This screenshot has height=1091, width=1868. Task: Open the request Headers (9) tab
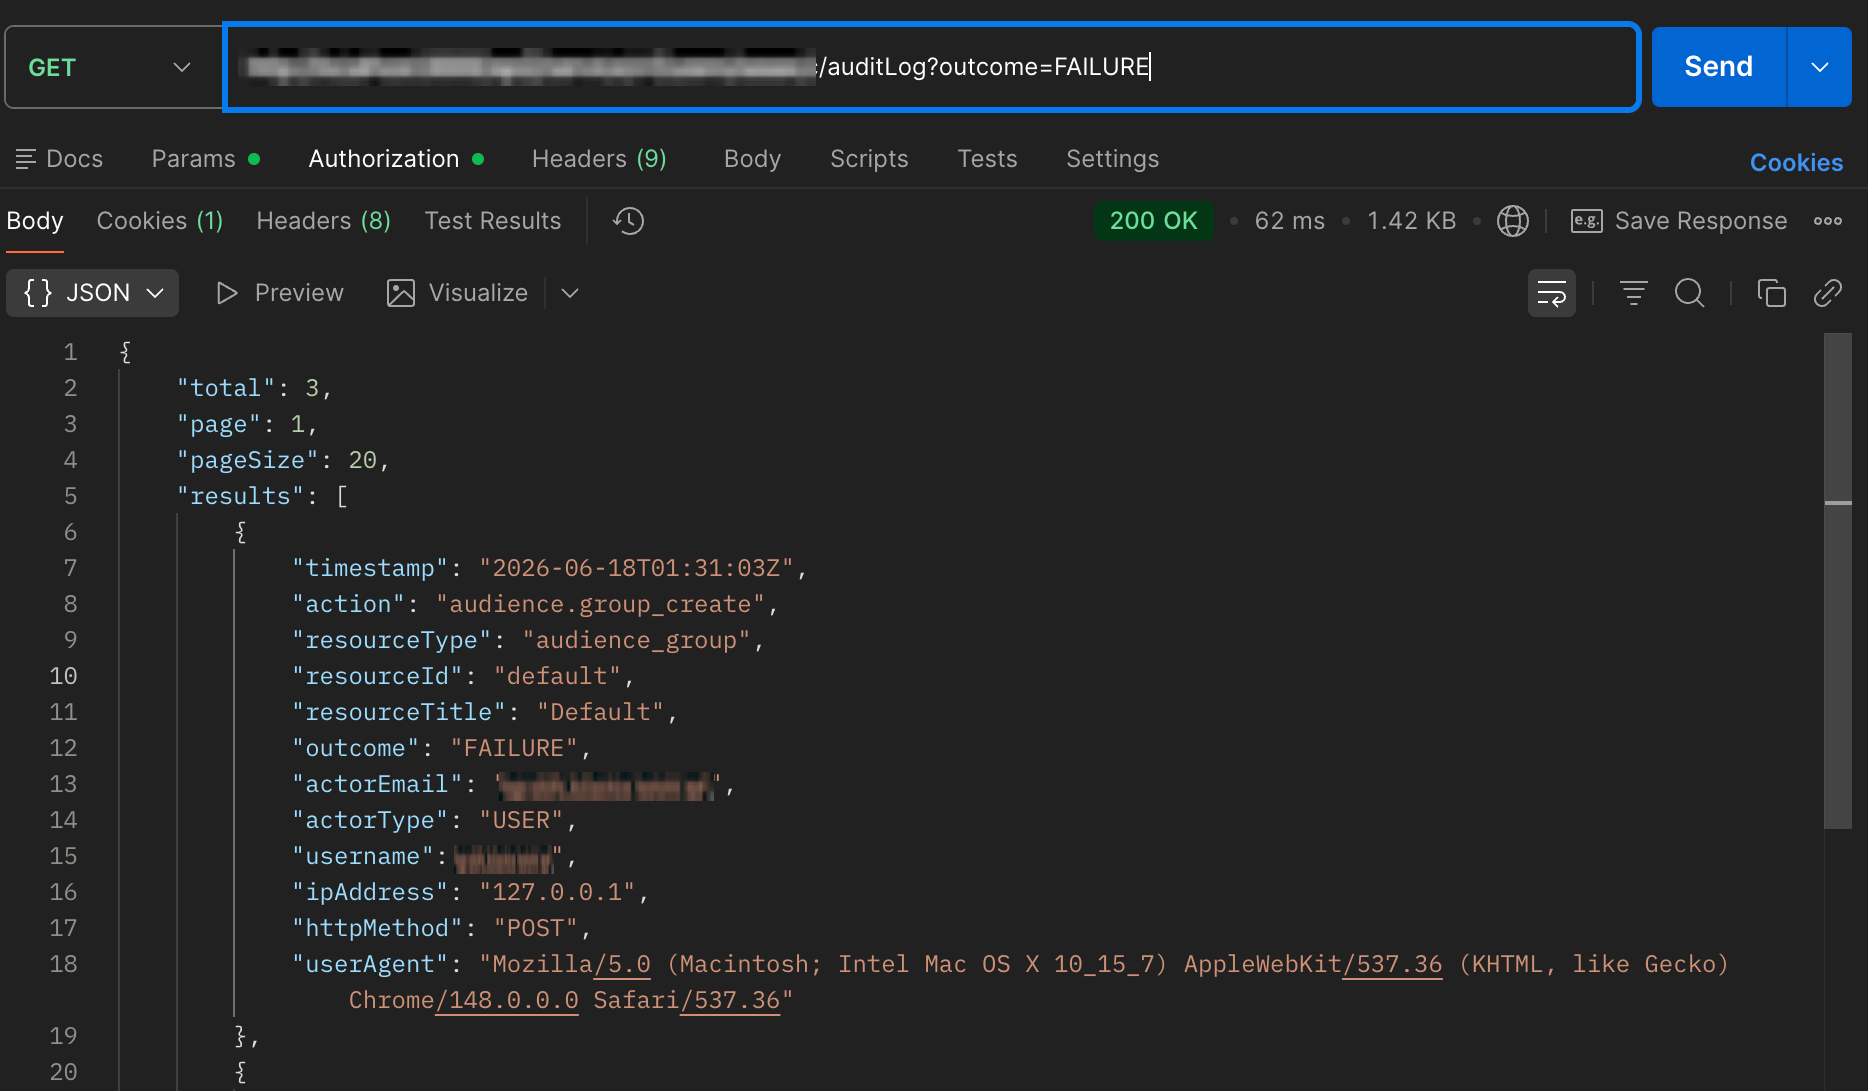click(x=599, y=159)
